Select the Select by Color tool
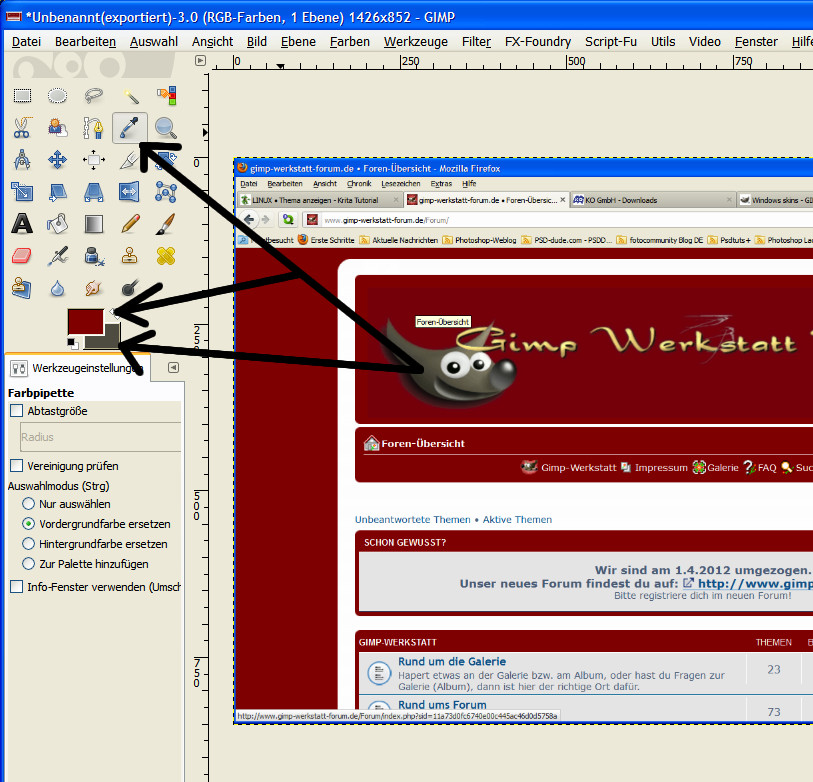Image resolution: width=813 pixels, height=782 pixels. [166, 95]
